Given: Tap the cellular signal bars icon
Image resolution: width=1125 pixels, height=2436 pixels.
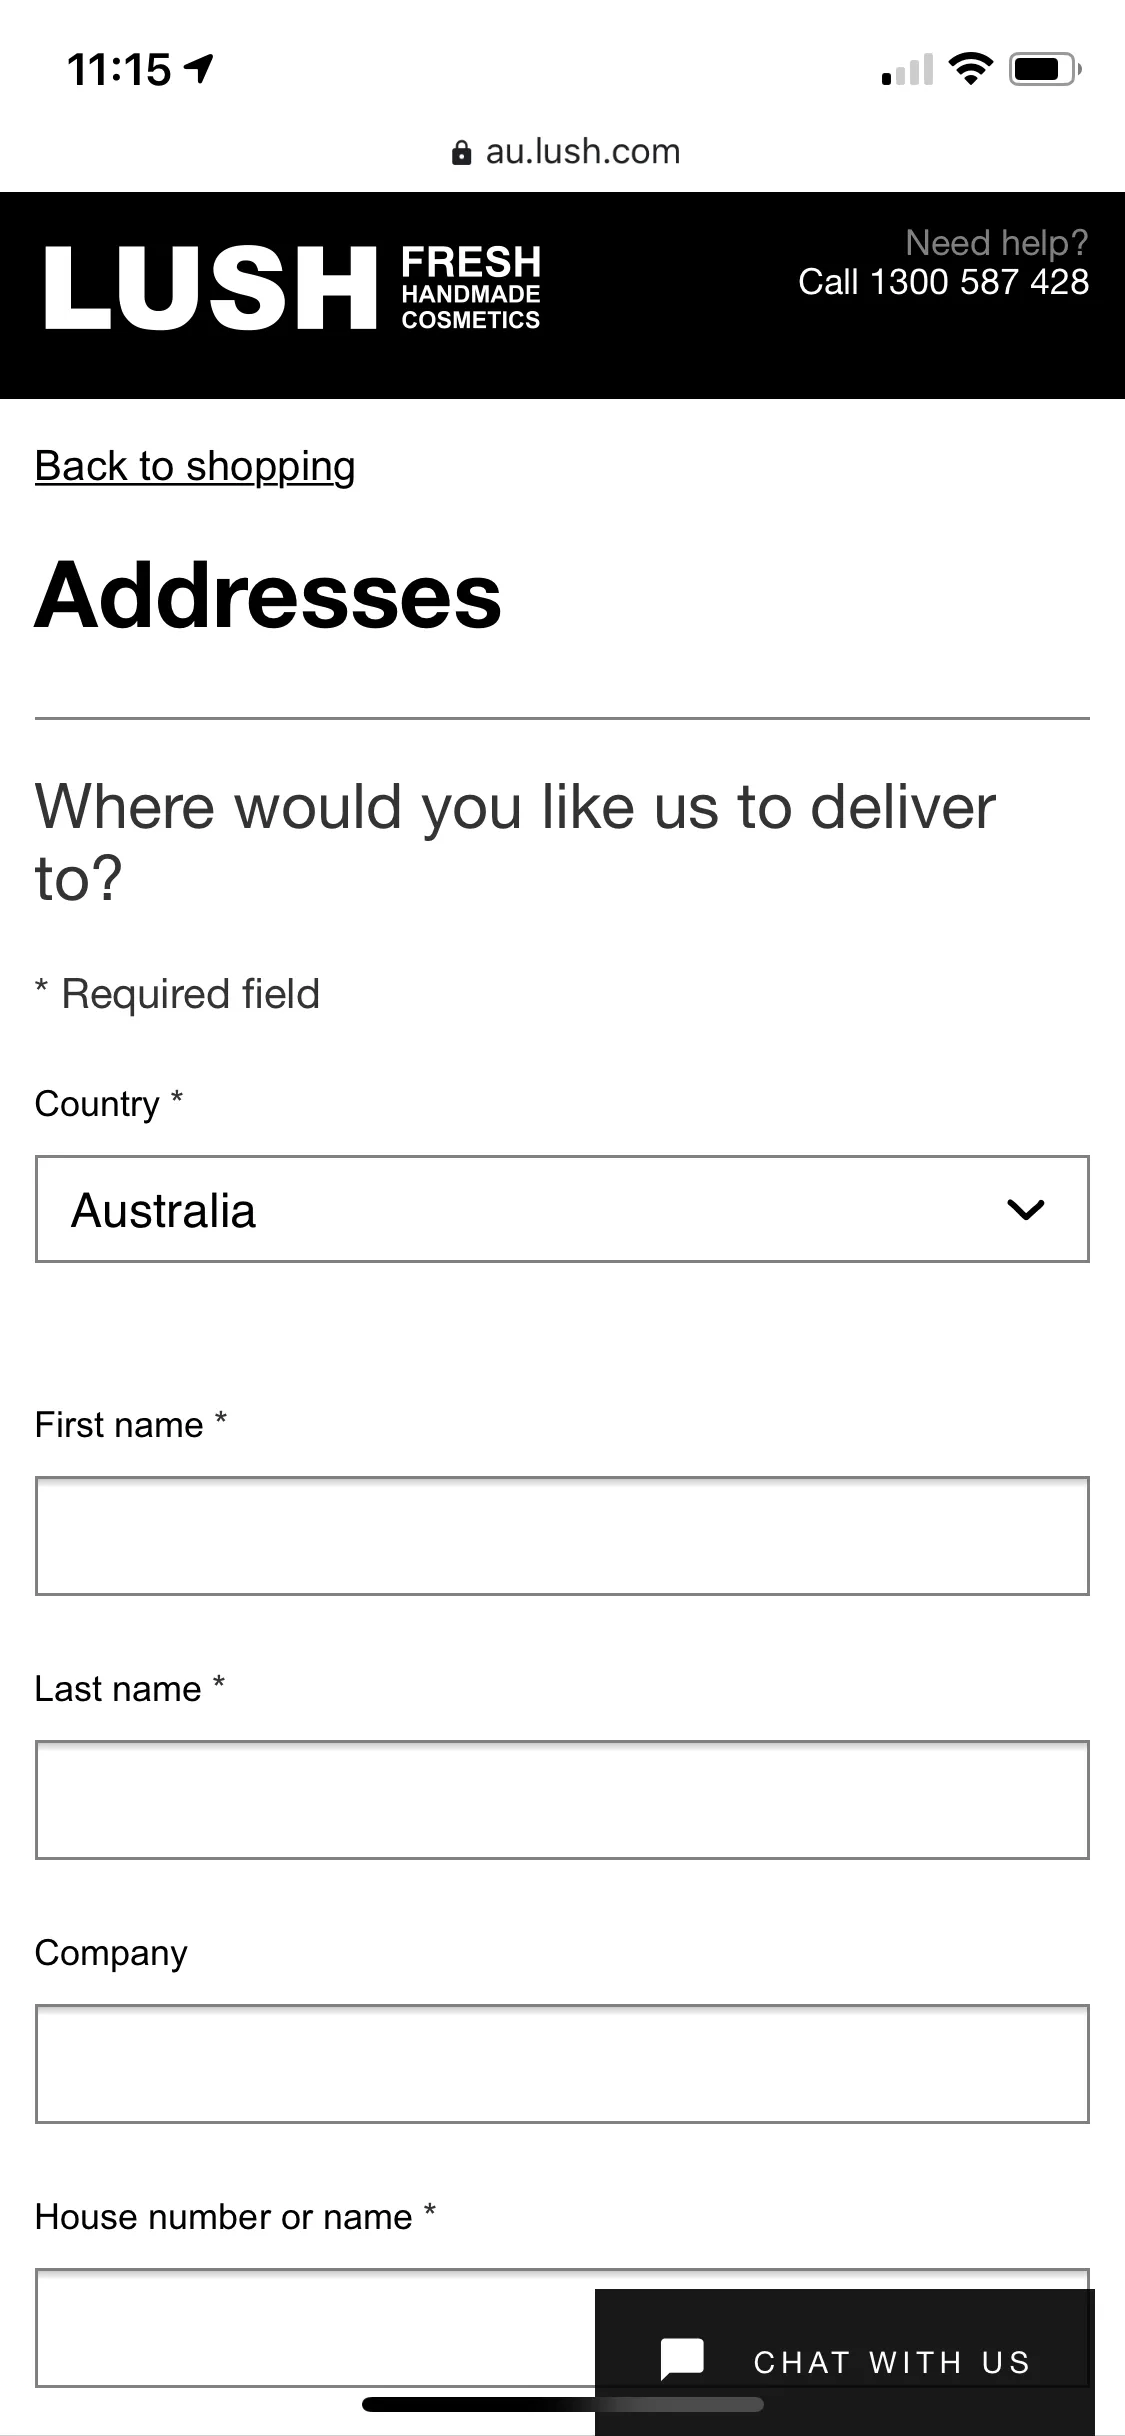Looking at the screenshot, I should (x=907, y=69).
